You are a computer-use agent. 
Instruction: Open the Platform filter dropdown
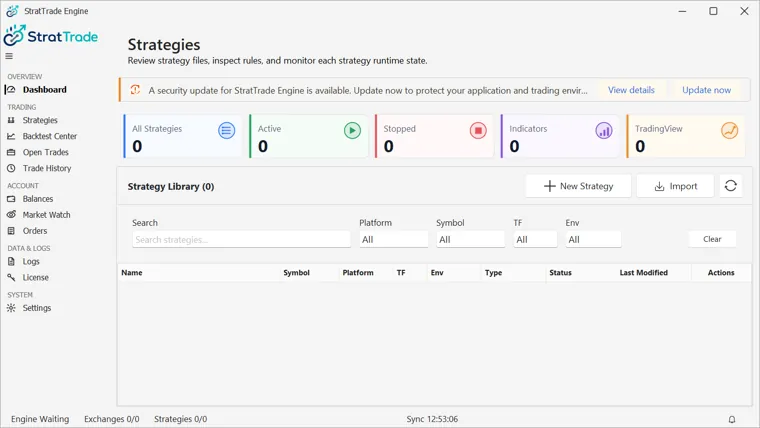(394, 239)
